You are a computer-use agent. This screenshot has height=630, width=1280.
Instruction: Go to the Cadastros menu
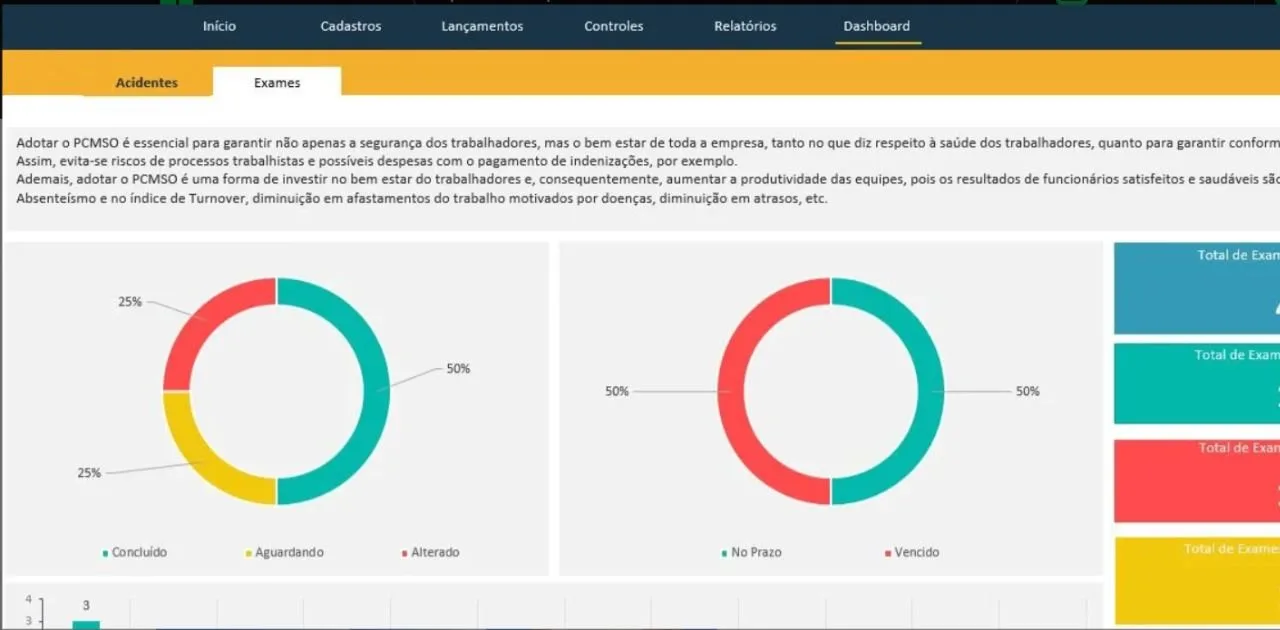click(350, 26)
